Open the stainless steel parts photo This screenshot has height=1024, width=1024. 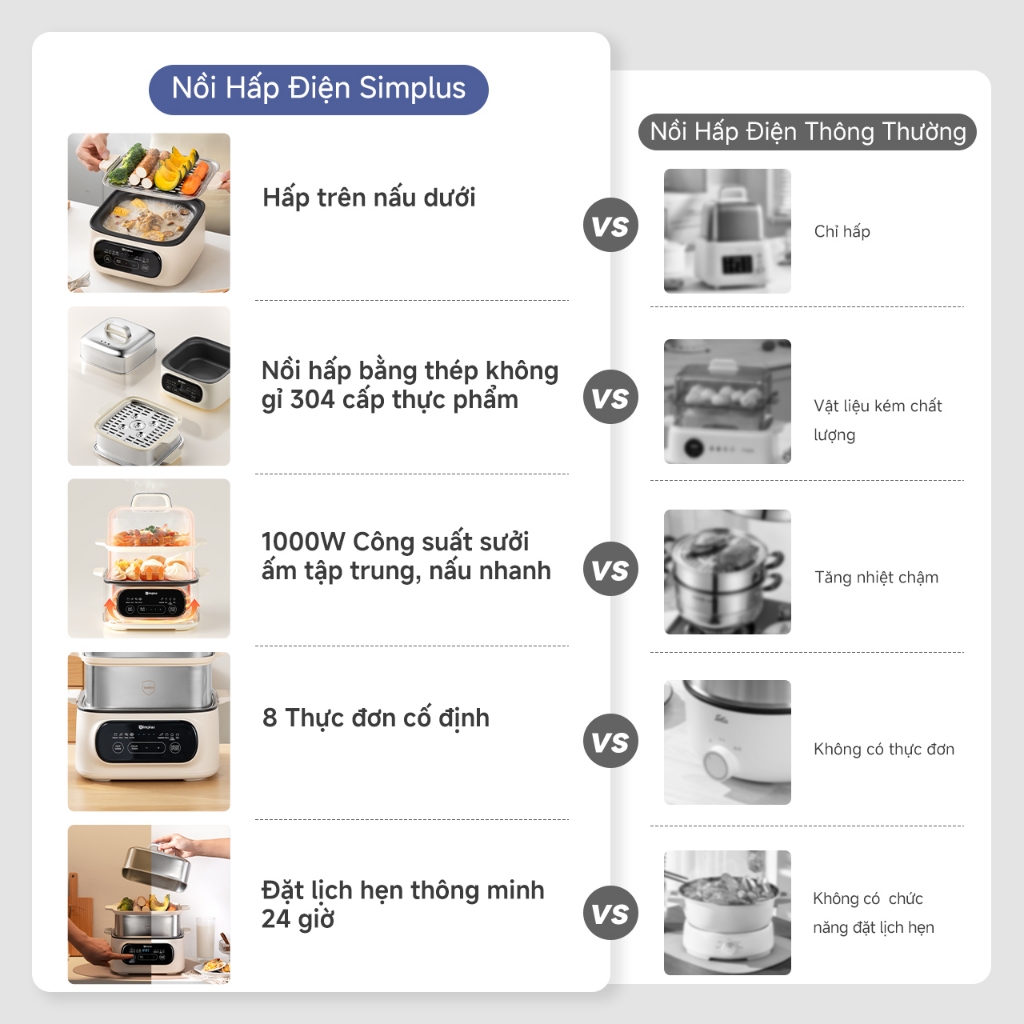click(149, 386)
